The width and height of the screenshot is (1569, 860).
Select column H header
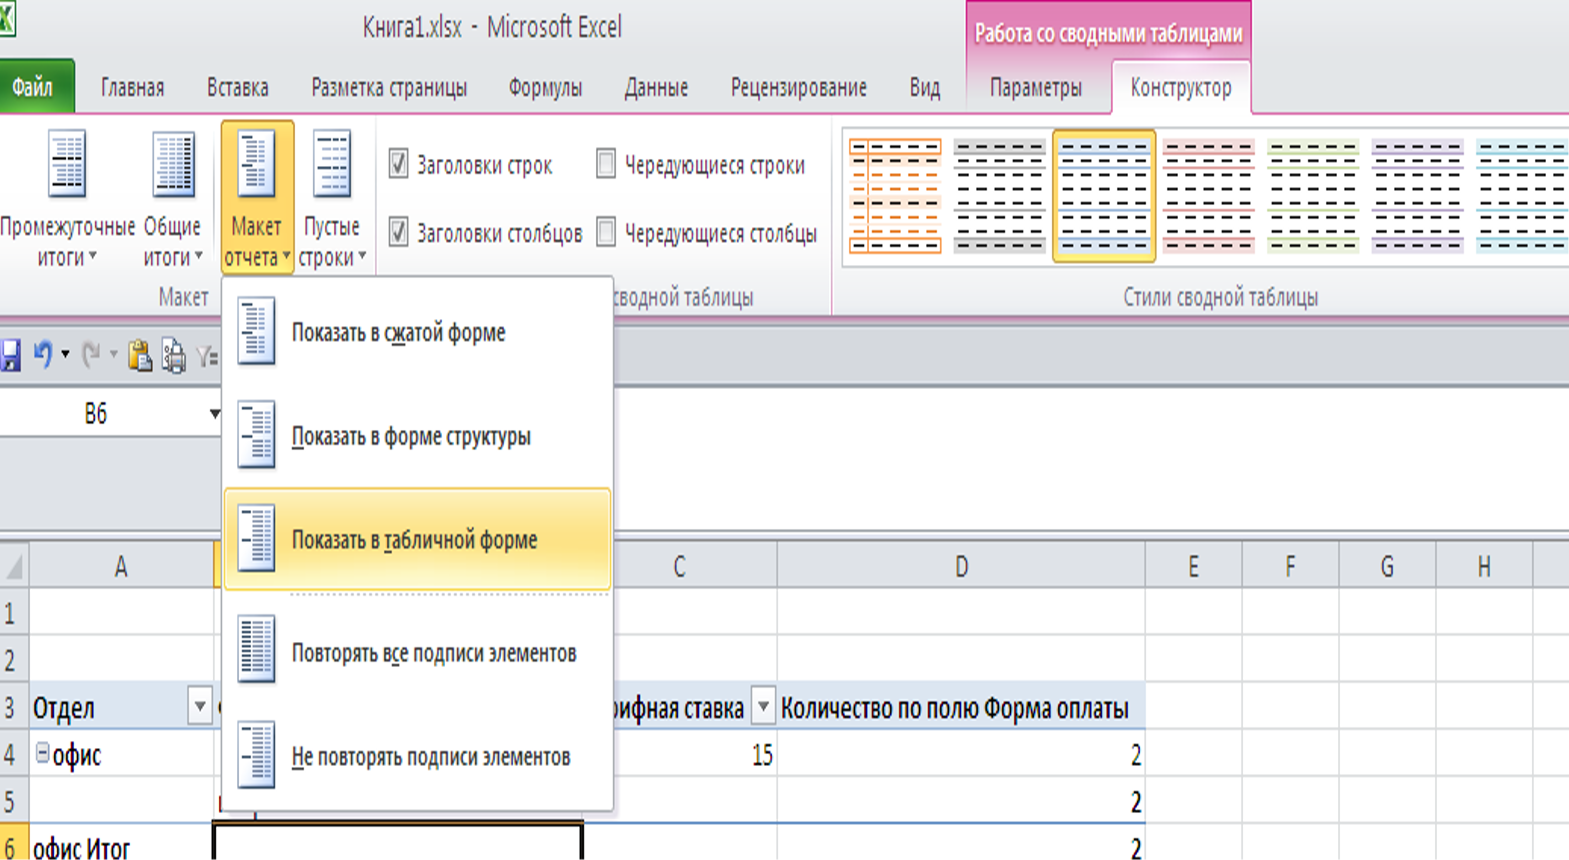pyautogui.click(x=1484, y=567)
